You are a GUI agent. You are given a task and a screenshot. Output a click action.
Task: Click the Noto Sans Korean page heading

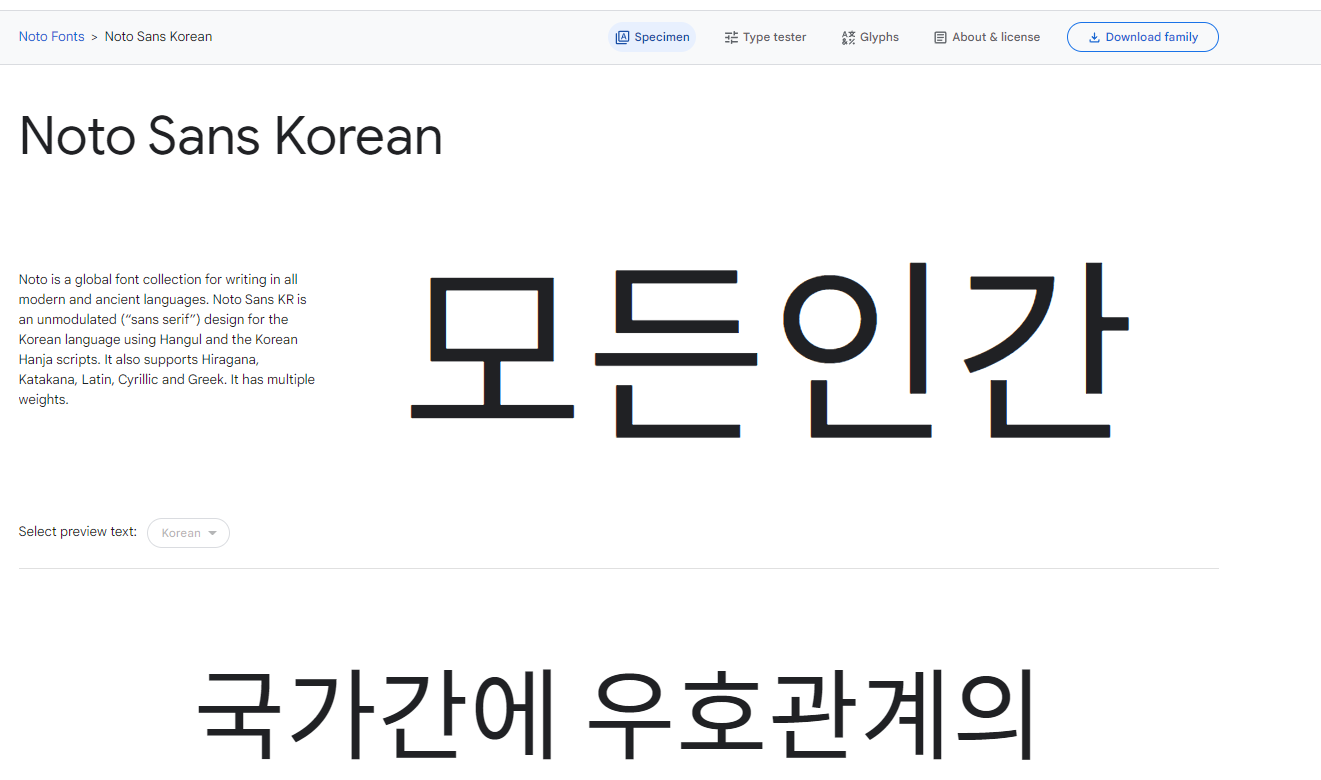click(231, 136)
